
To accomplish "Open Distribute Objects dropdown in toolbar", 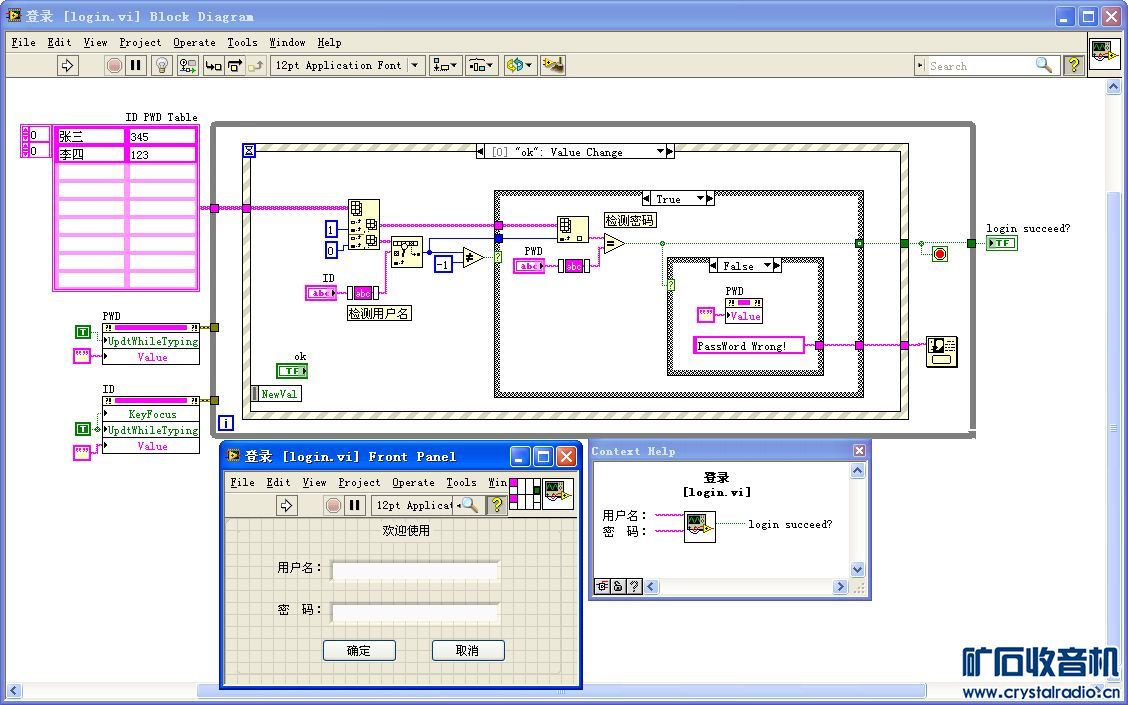I will click(481, 65).
